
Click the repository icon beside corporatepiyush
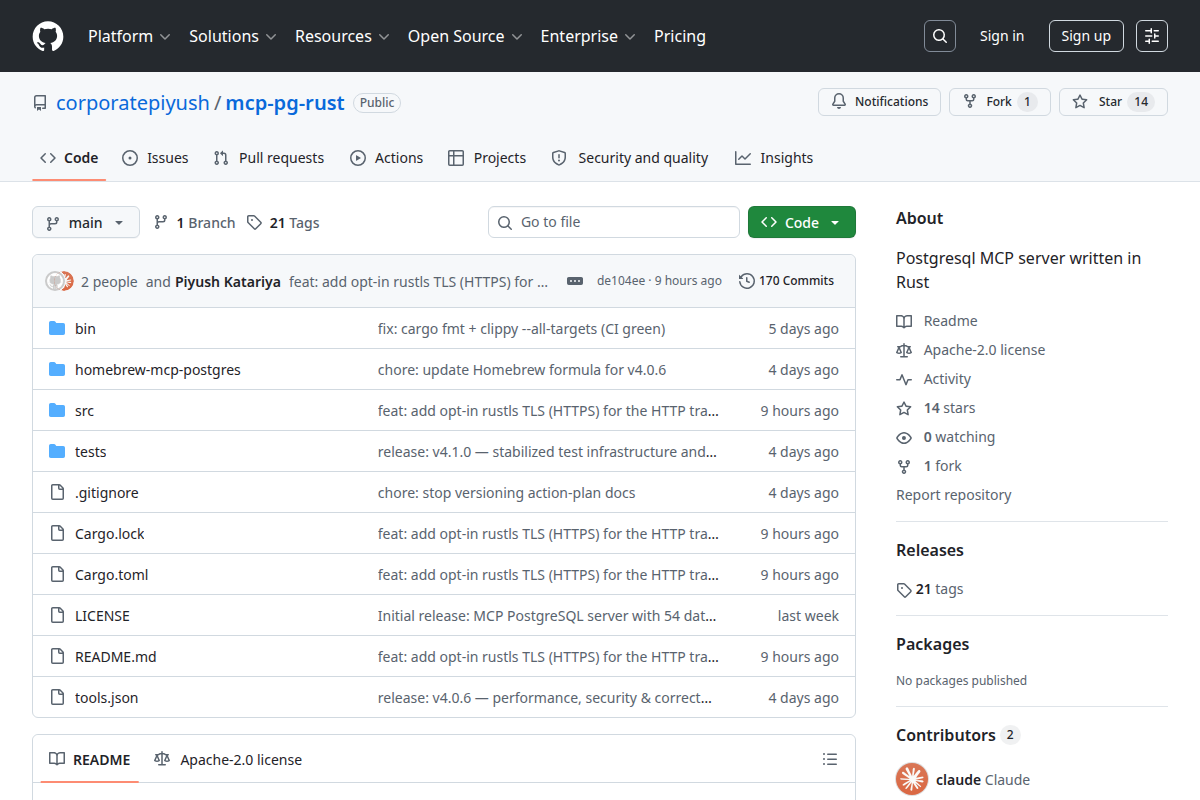point(40,103)
